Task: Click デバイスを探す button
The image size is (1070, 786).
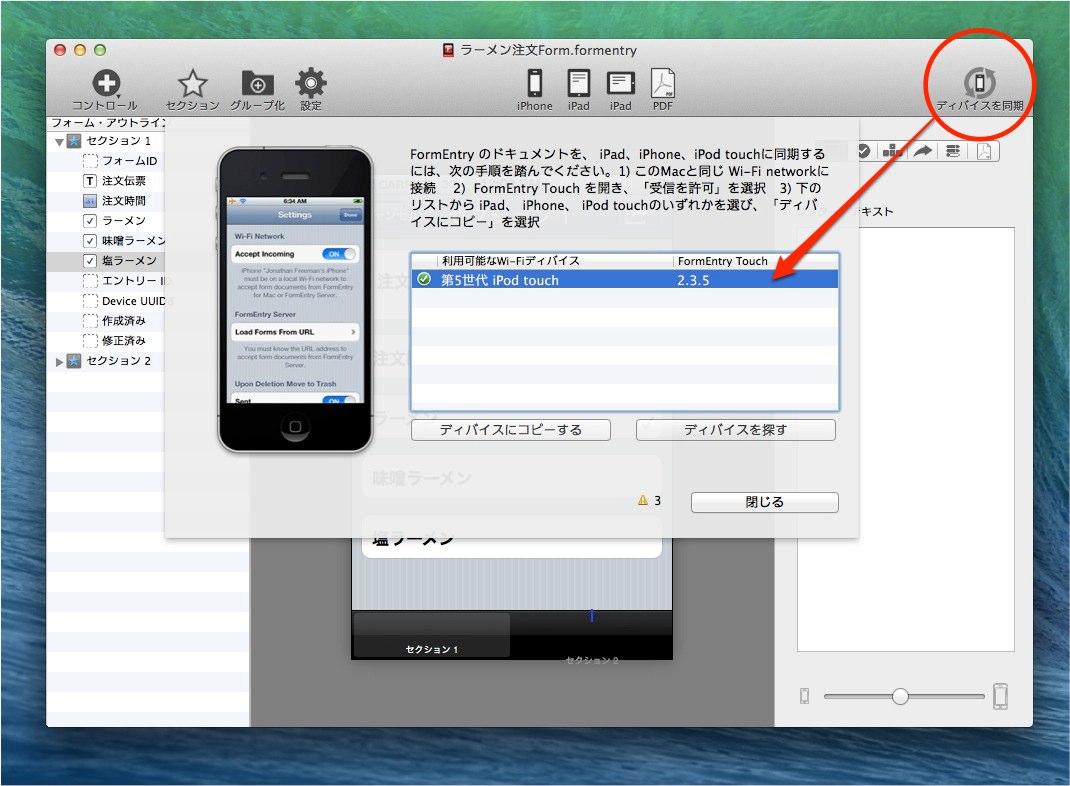Action: pos(736,430)
